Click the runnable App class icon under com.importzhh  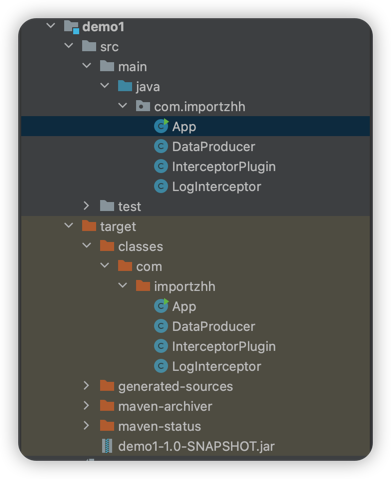161,126
